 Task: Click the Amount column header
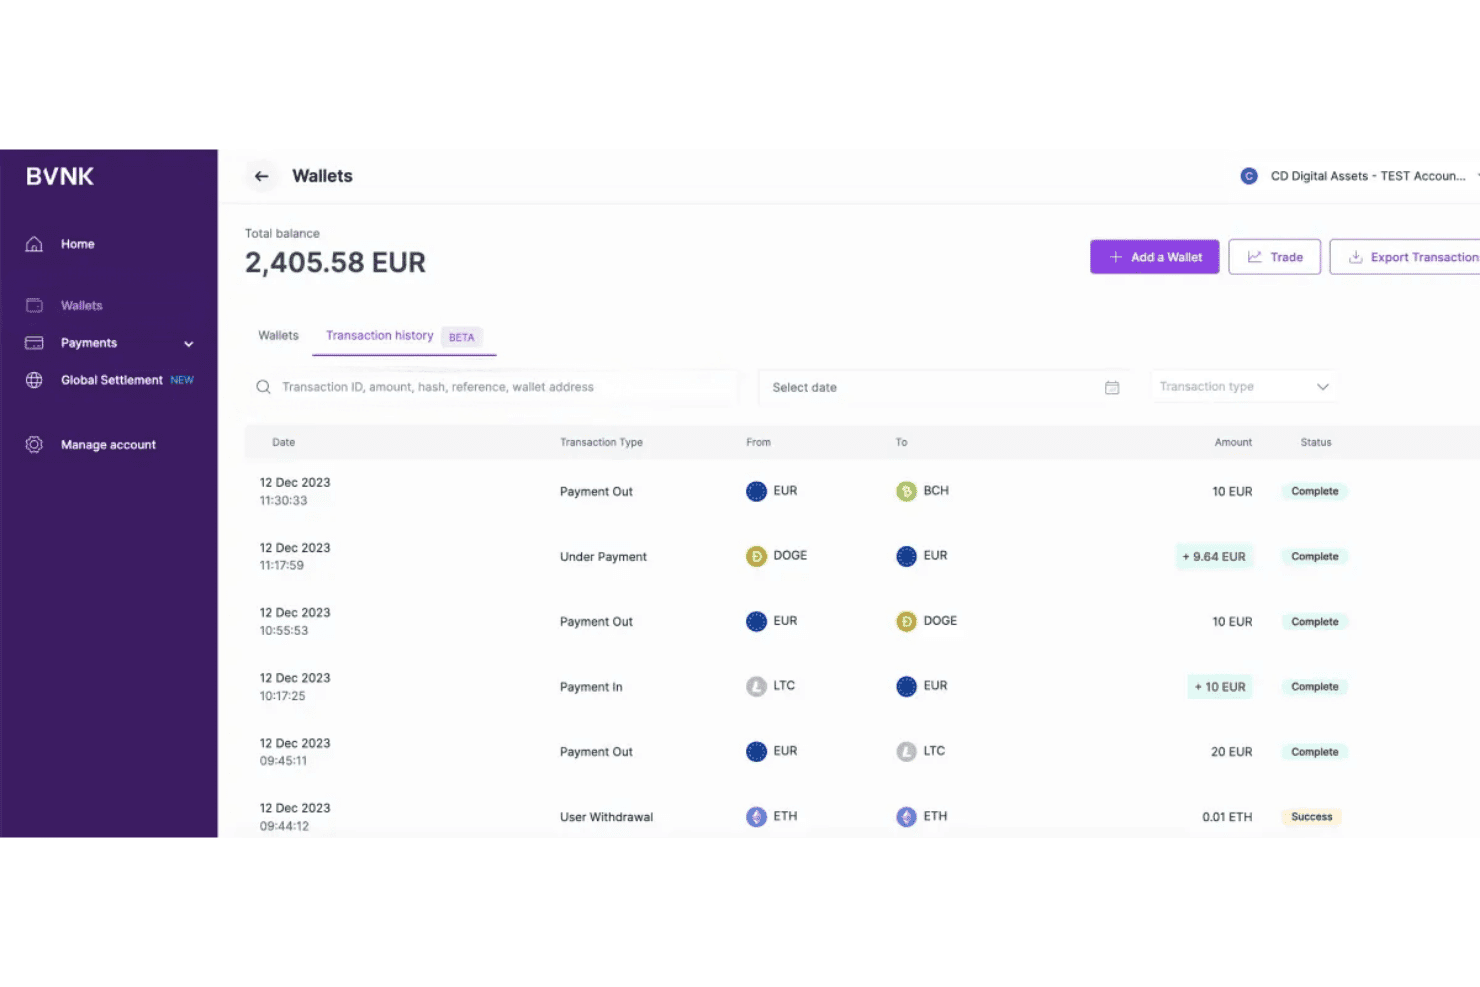click(x=1233, y=442)
